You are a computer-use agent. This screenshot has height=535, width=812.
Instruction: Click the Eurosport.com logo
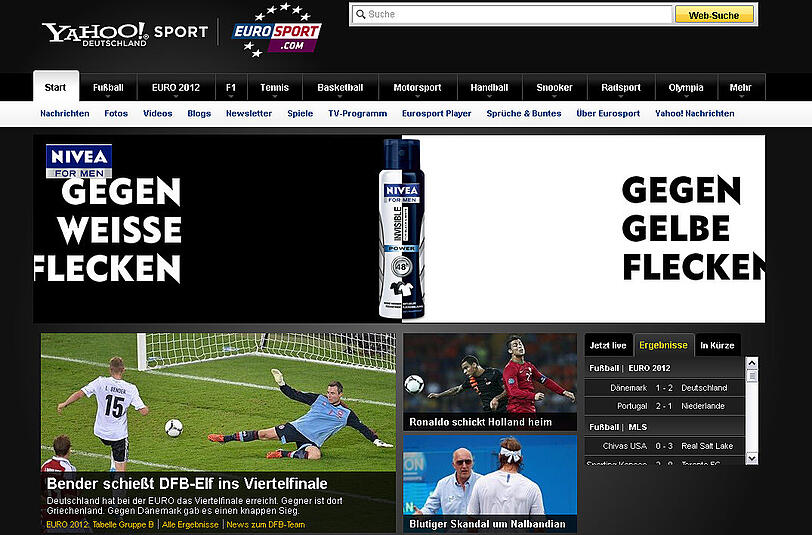click(x=277, y=30)
